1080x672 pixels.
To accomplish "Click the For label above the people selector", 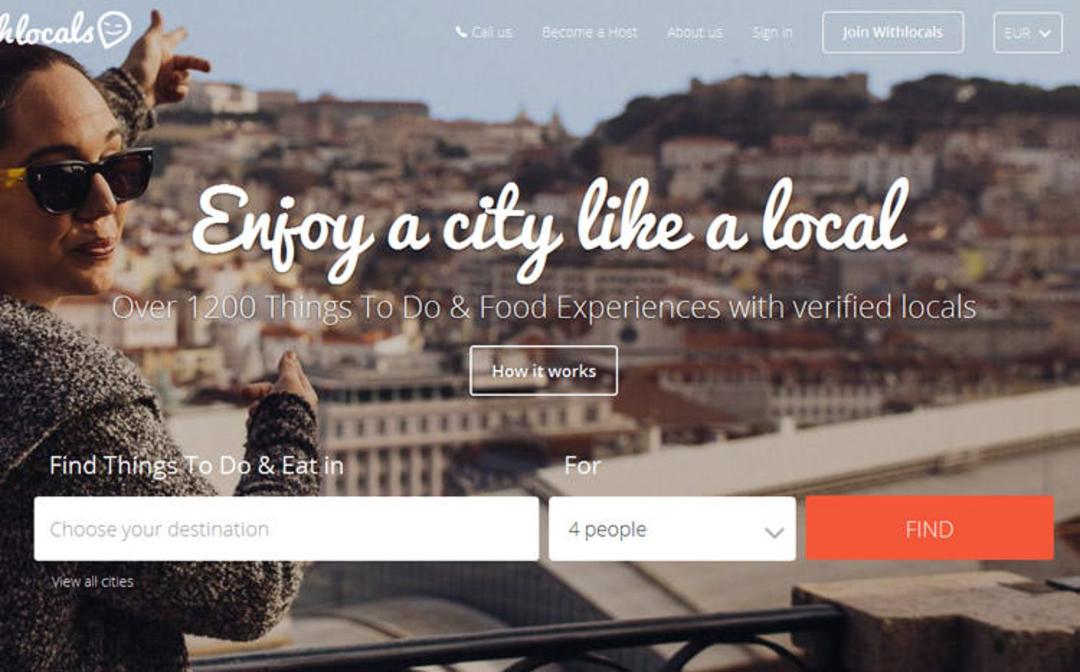I will click(x=582, y=466).
